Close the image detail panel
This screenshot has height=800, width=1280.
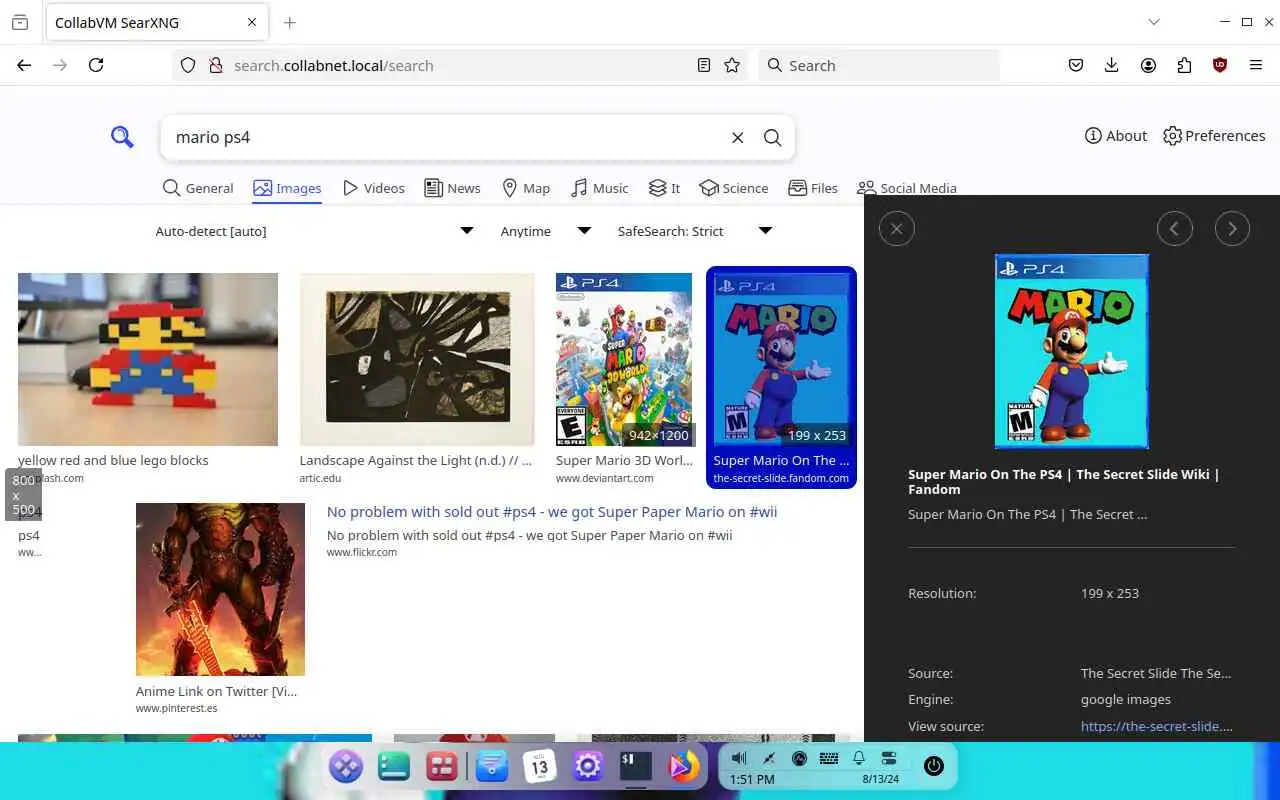point(896,229)
